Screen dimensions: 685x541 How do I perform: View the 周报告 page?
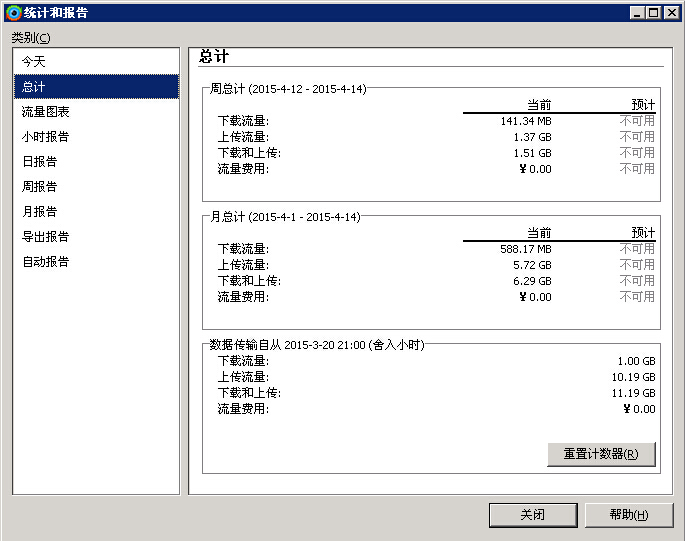(40, 187)
